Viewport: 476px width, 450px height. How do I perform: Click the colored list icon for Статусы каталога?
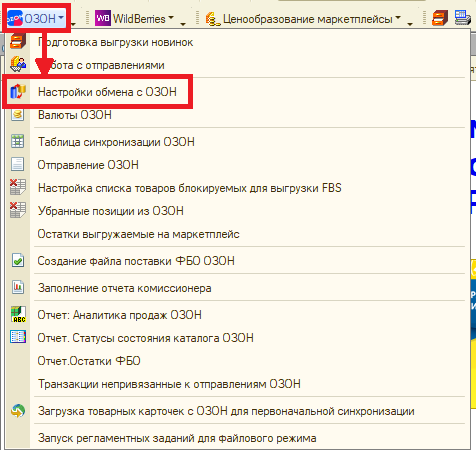click(18, 337)
